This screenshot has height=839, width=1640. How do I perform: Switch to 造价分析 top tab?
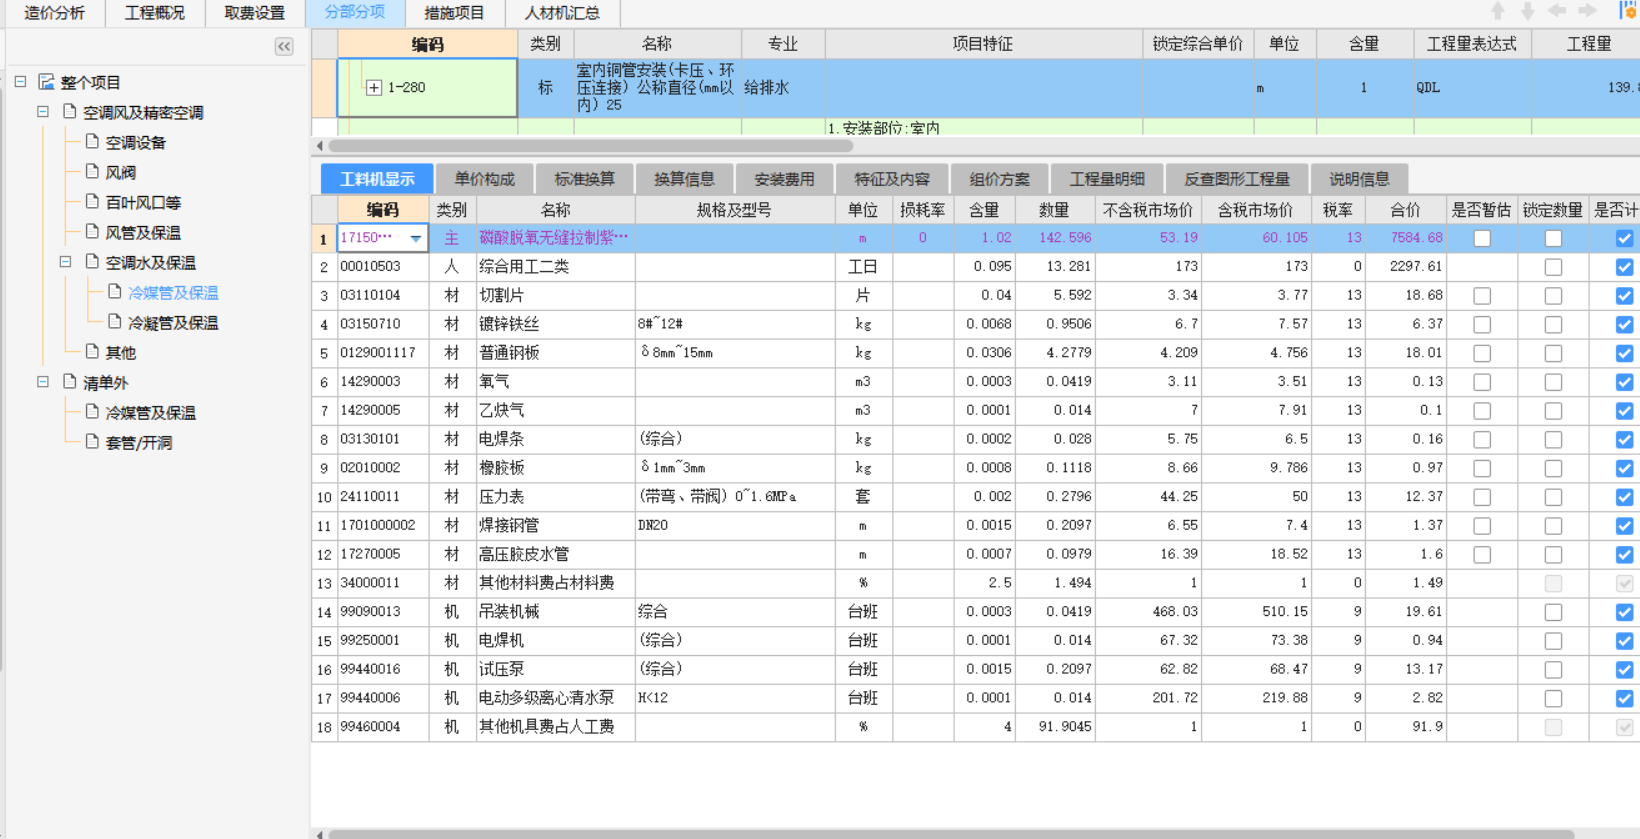pyautogui.click(x=54, y=13)
